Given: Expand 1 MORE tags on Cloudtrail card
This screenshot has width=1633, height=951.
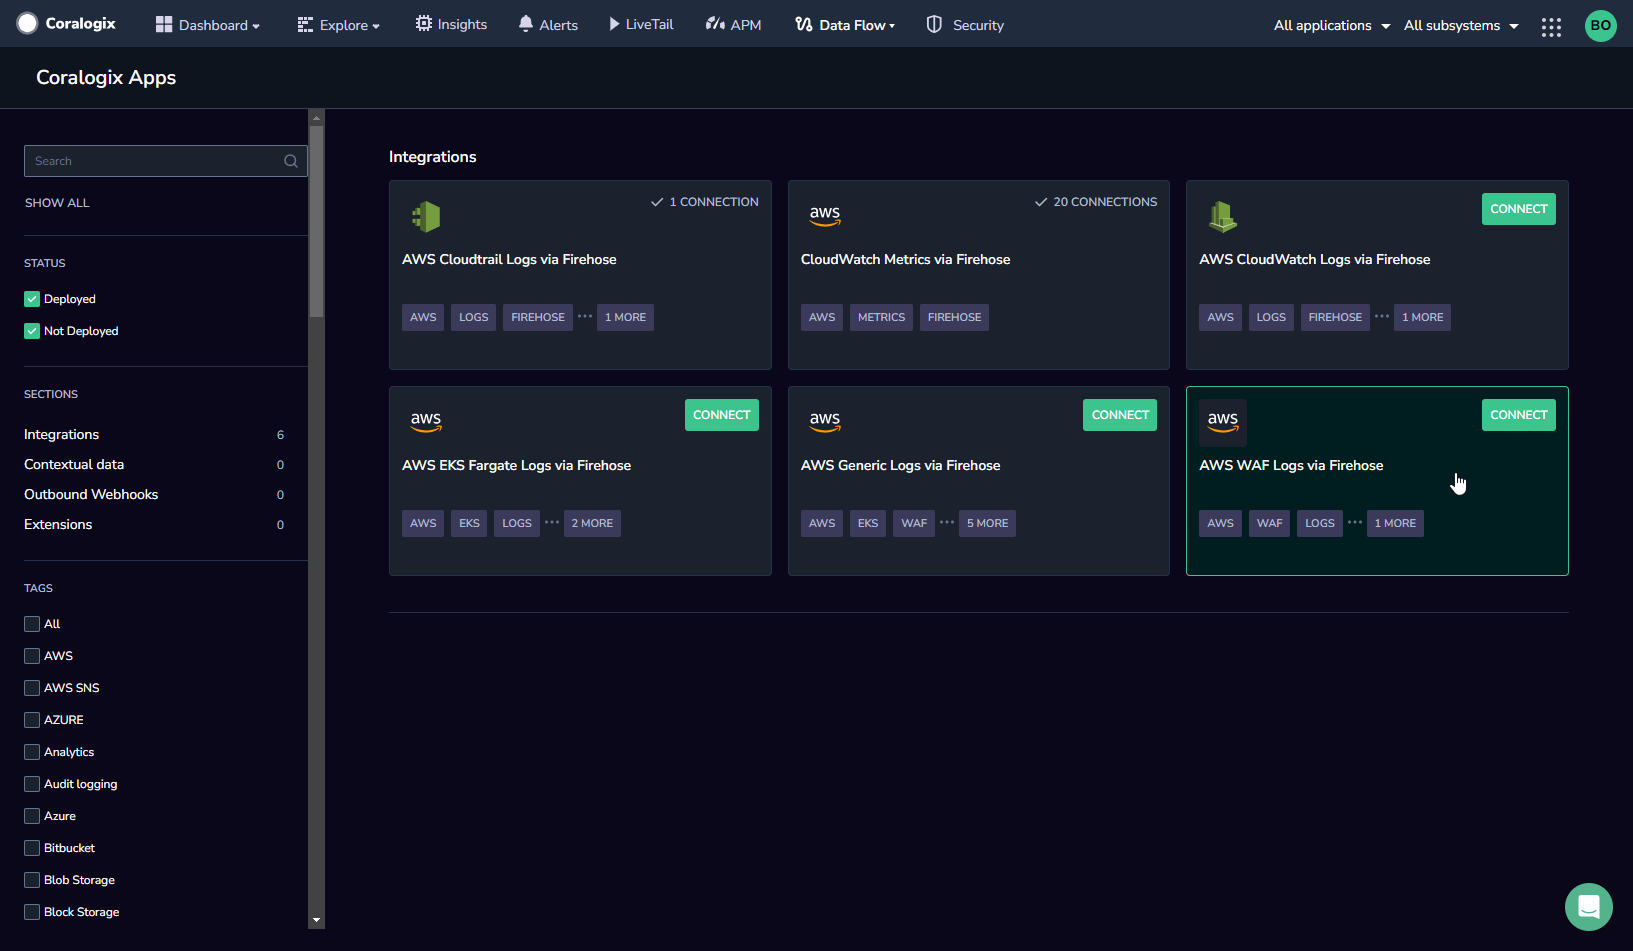Looking at the screenshot, I should coord(625,317).
